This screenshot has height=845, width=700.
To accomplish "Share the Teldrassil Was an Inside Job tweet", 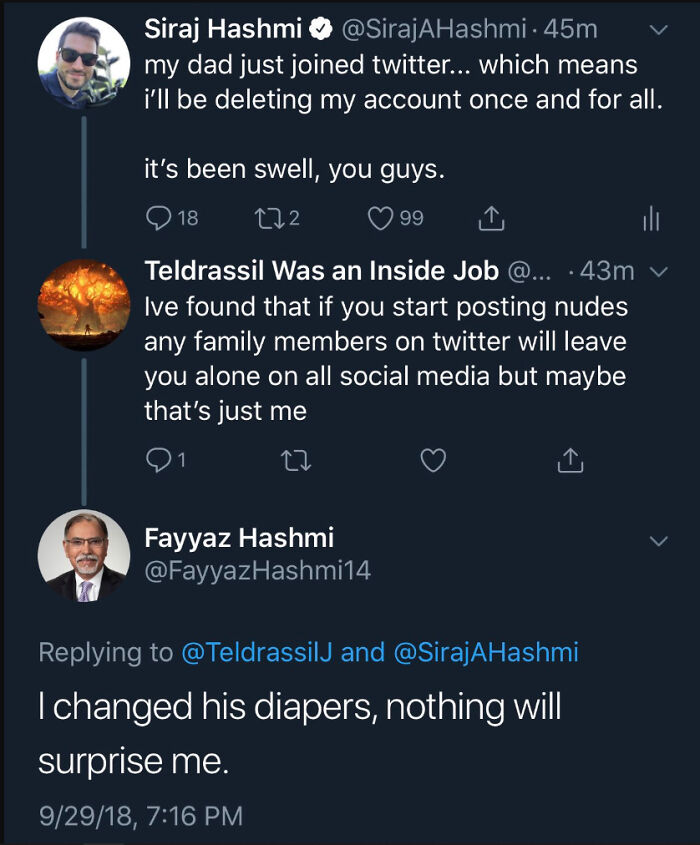I will [x=569, y=459].
